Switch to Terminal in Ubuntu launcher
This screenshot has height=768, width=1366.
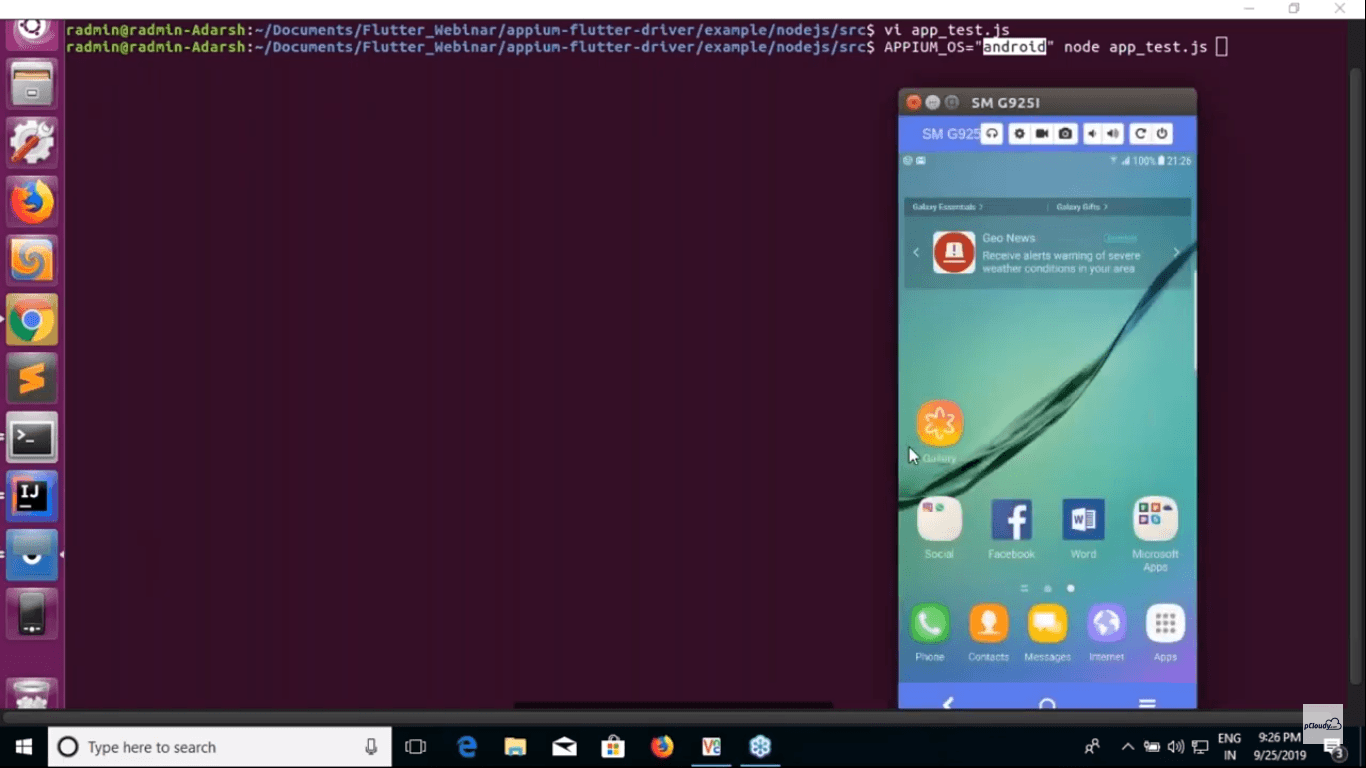click(x=32, y=438)
